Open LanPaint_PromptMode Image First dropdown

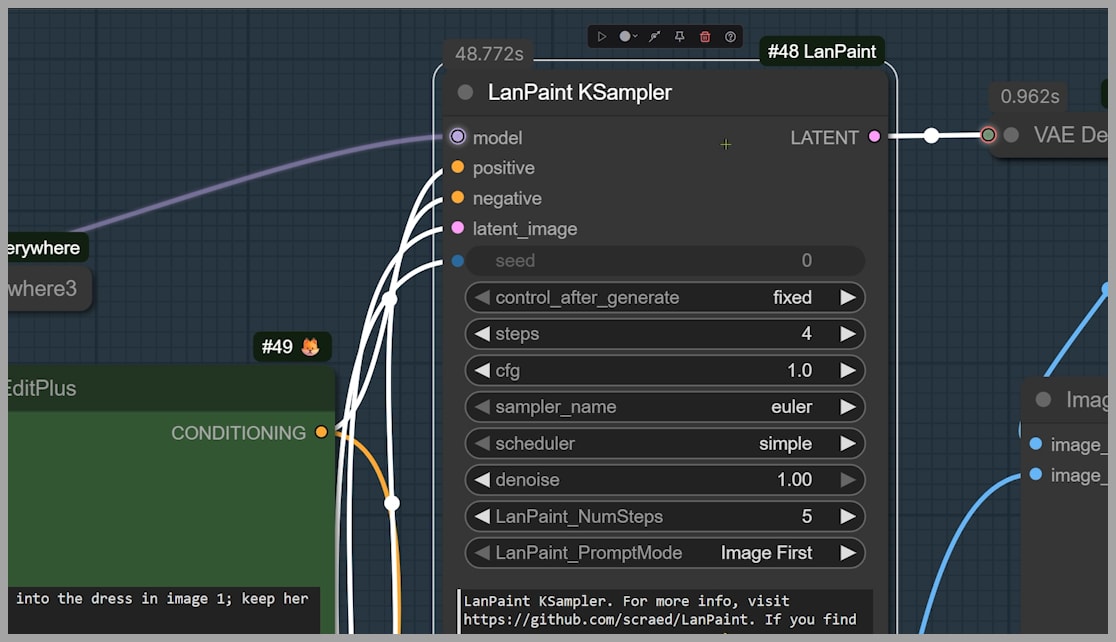(664, 553)
